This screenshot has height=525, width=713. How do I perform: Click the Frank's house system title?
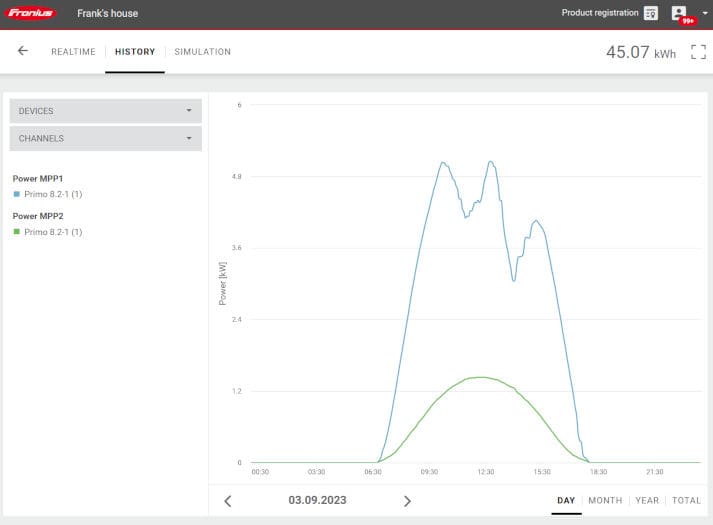107,13
